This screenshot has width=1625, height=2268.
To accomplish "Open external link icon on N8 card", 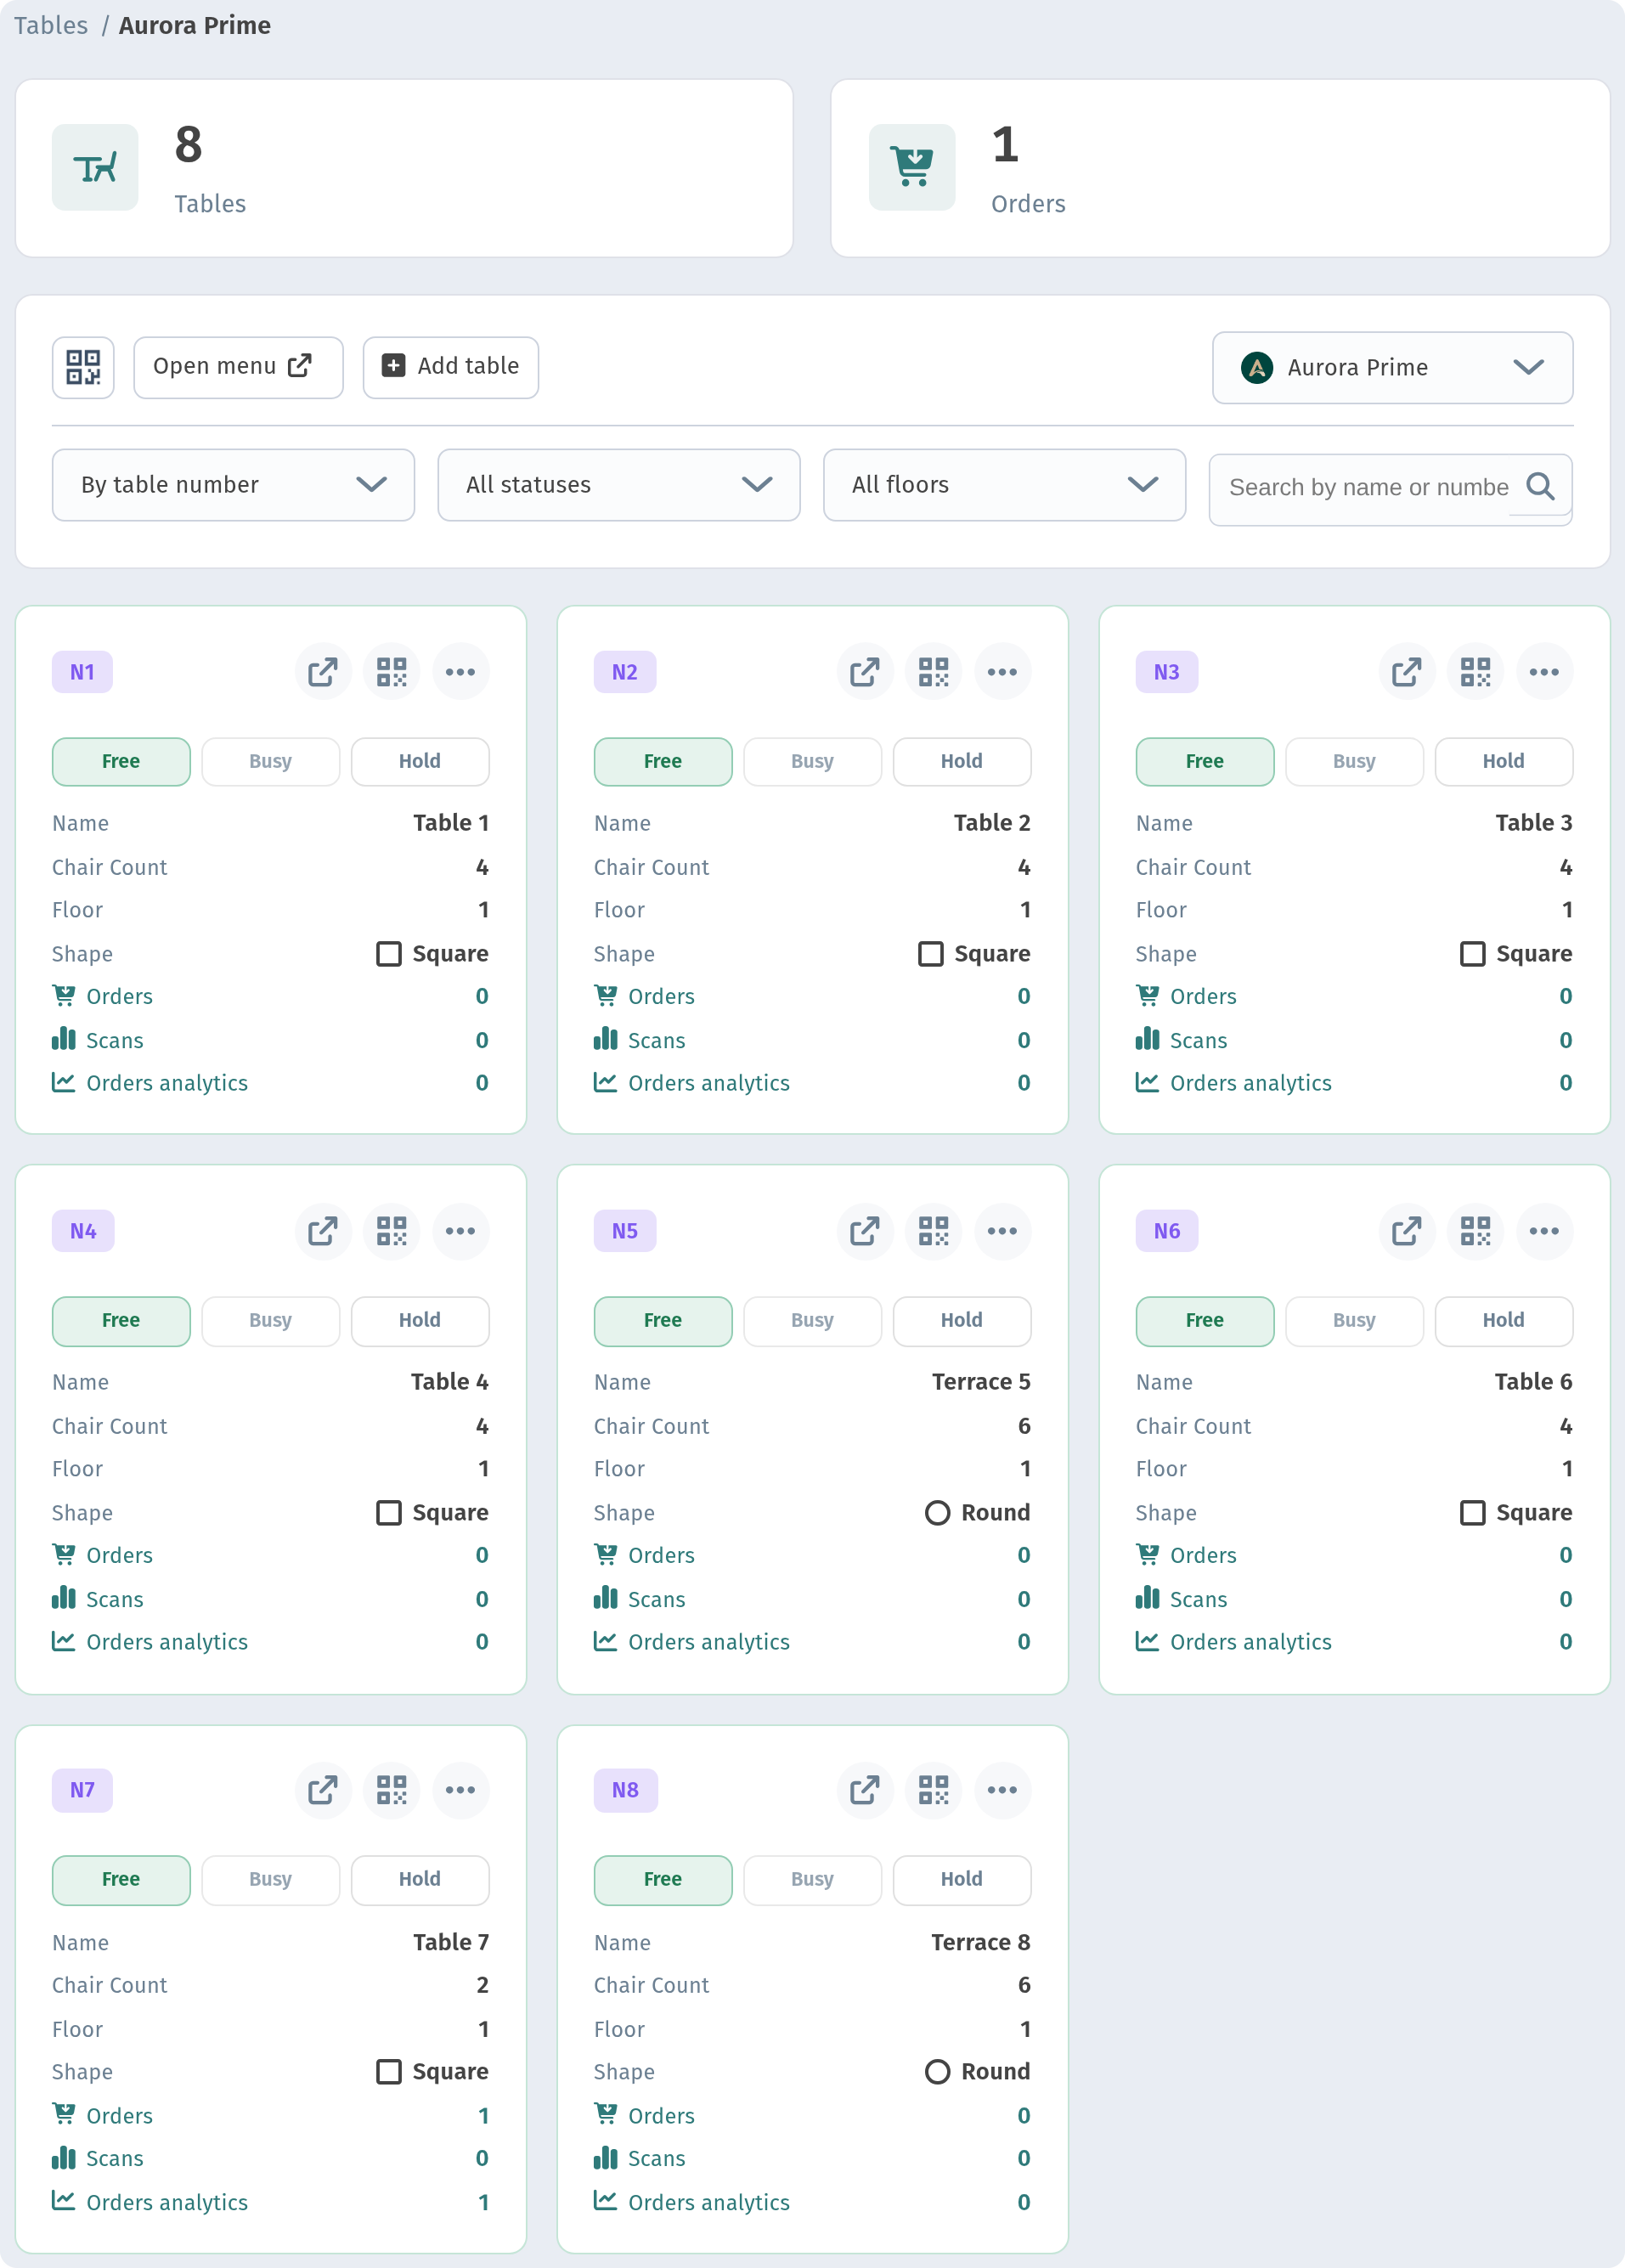I will click(864, 1790).
